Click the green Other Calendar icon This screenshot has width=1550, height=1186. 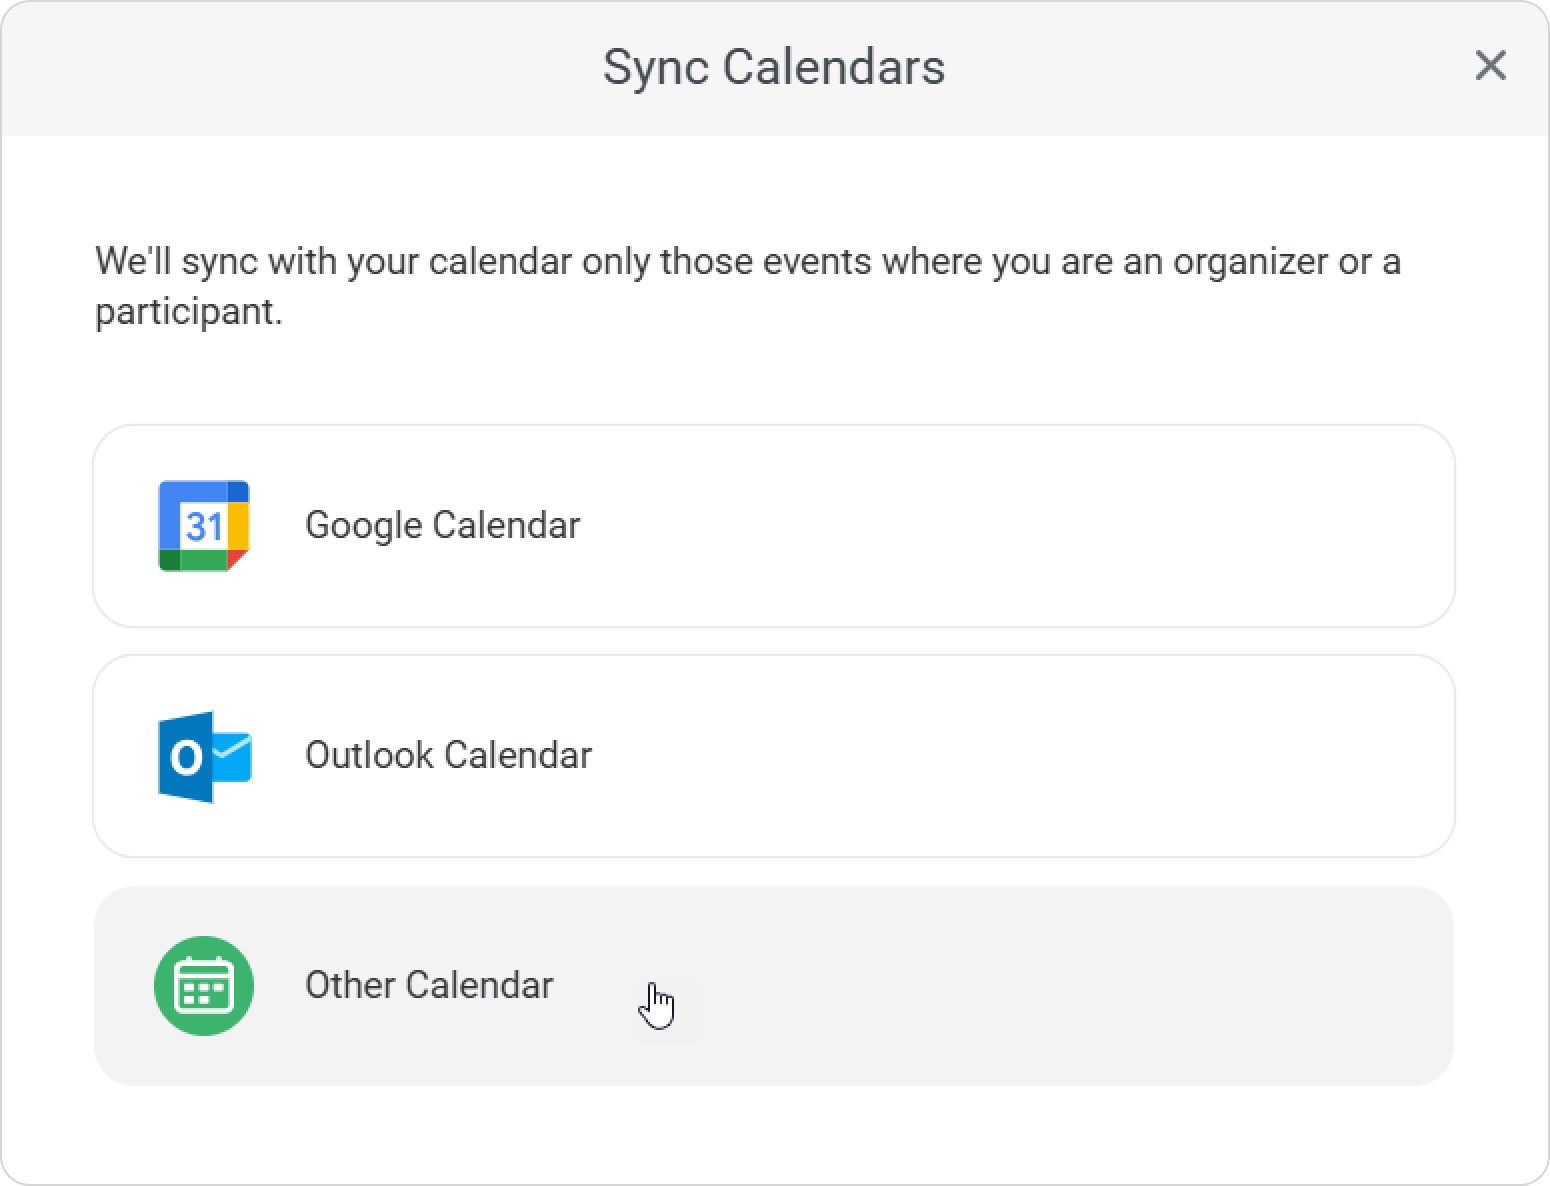coord(204,986)
